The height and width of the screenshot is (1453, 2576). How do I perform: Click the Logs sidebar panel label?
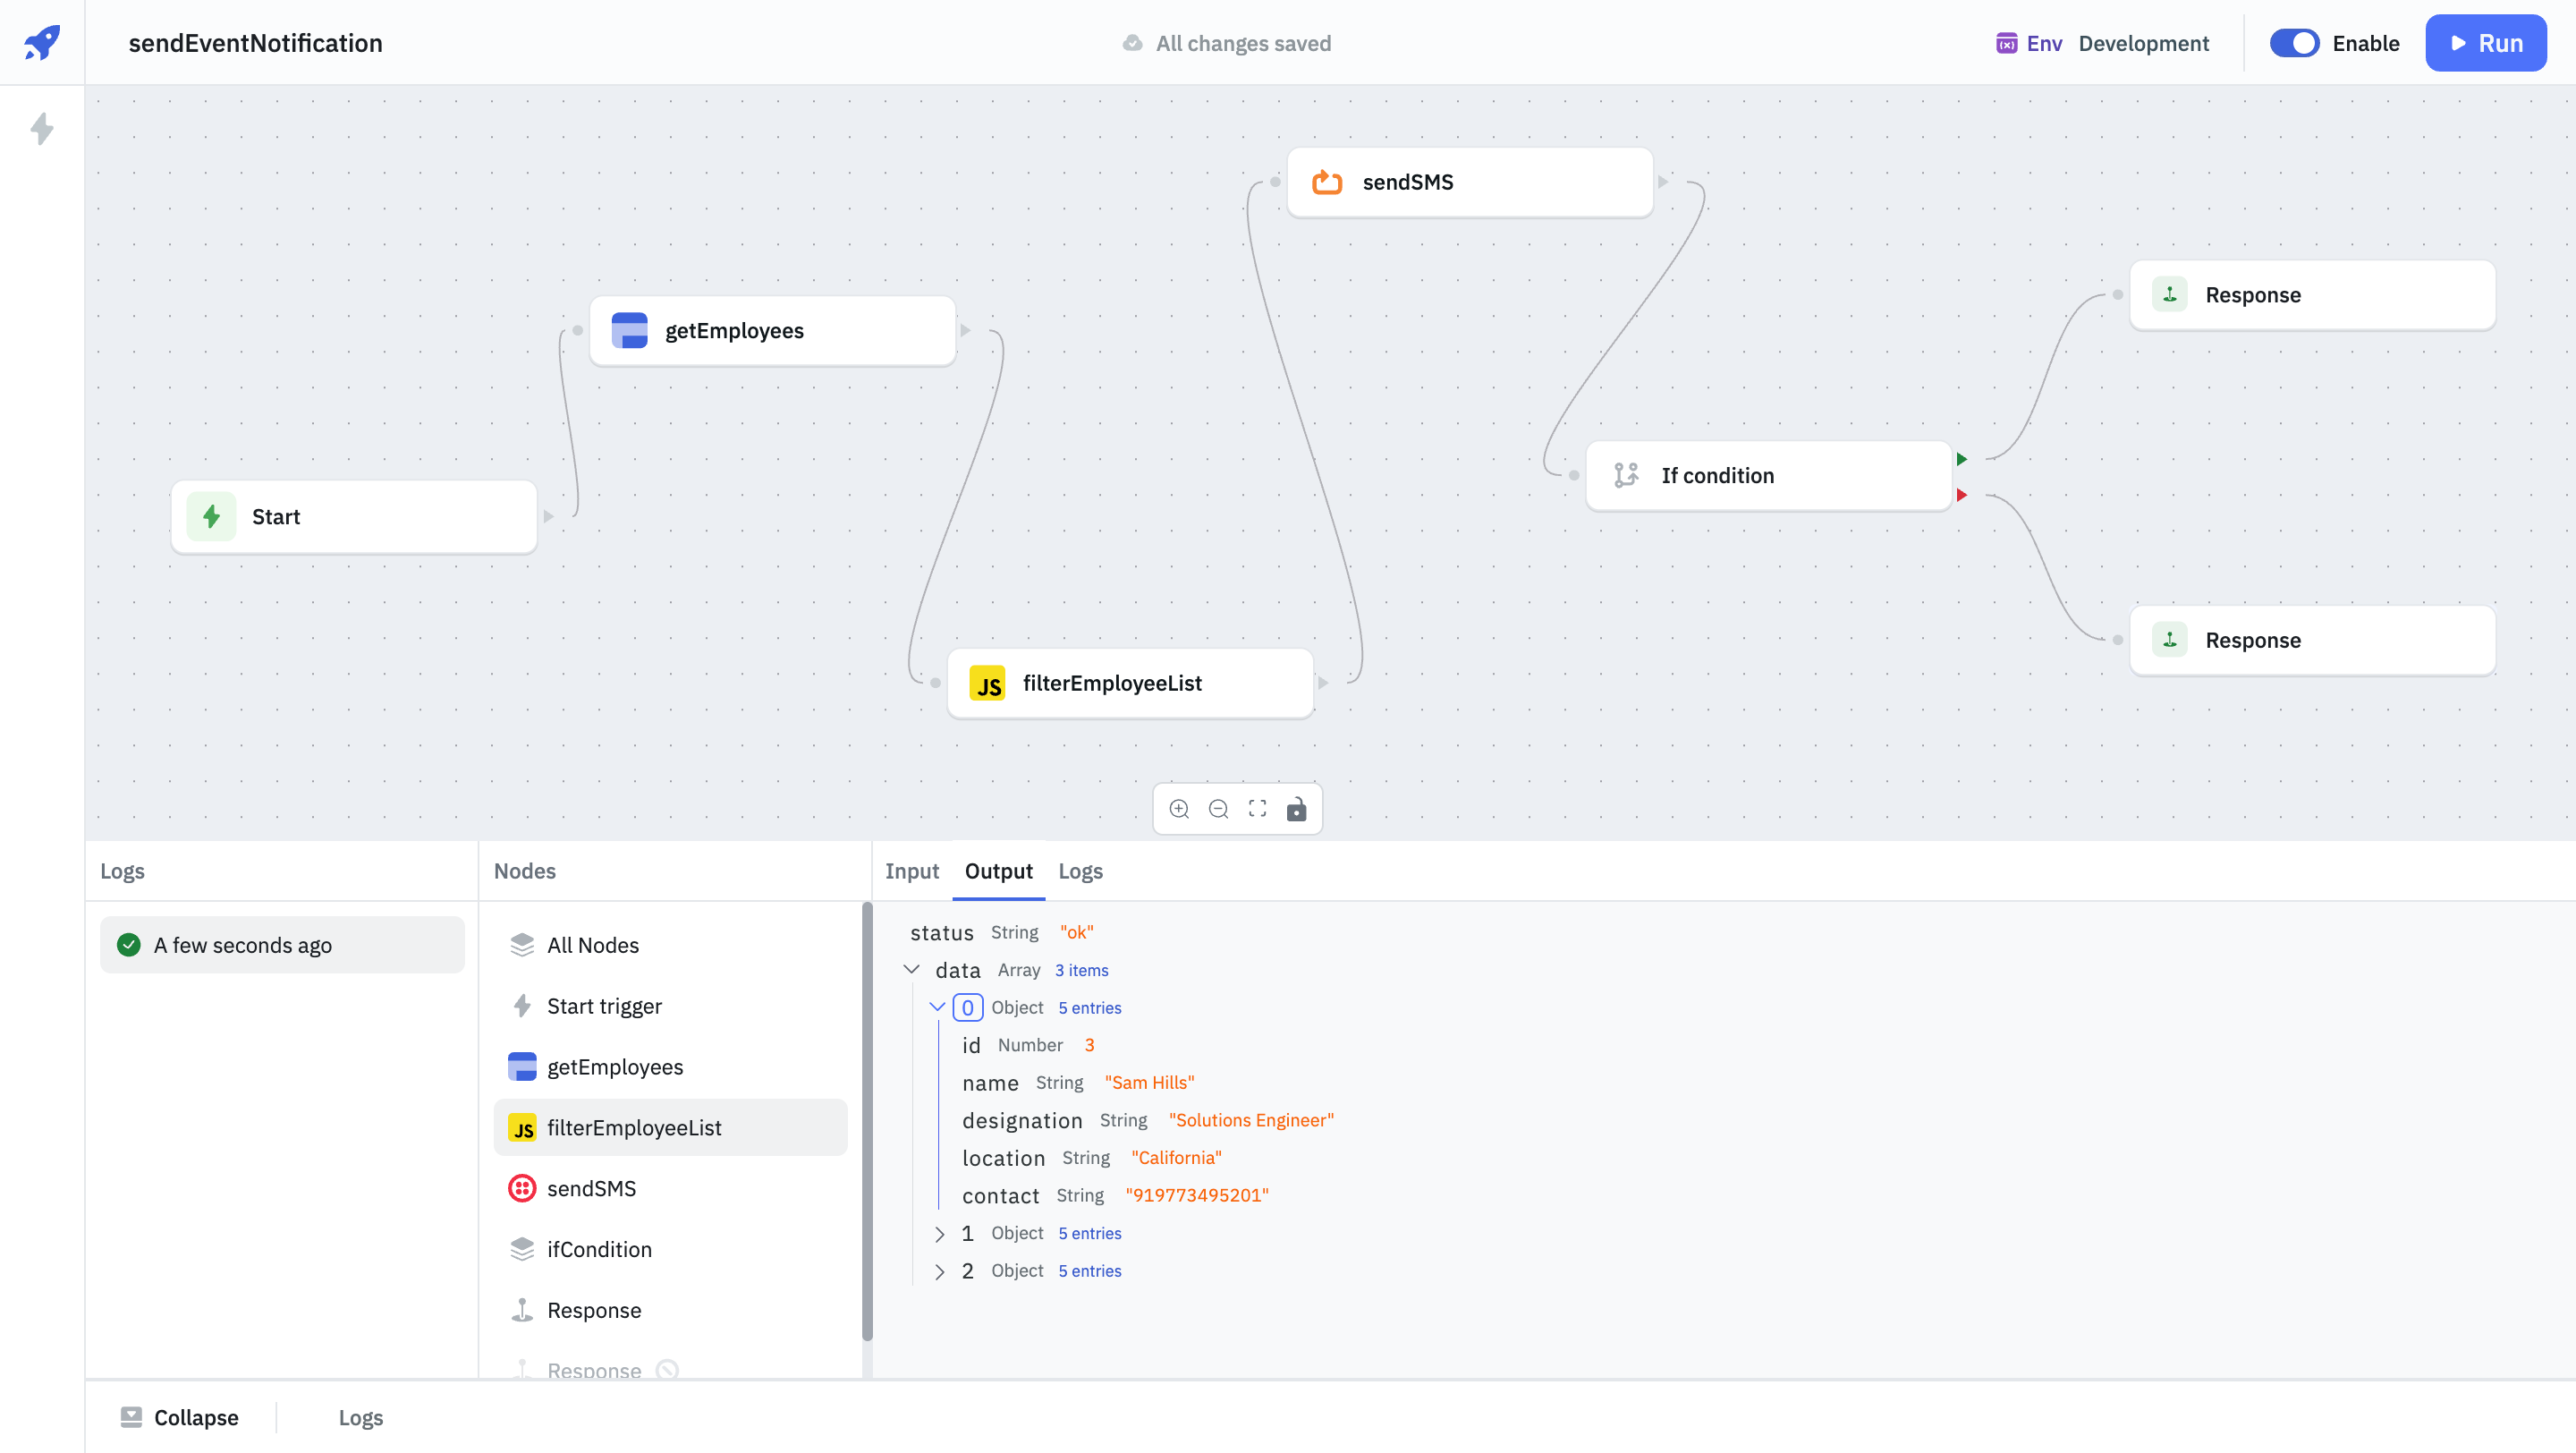coord(122,869)
